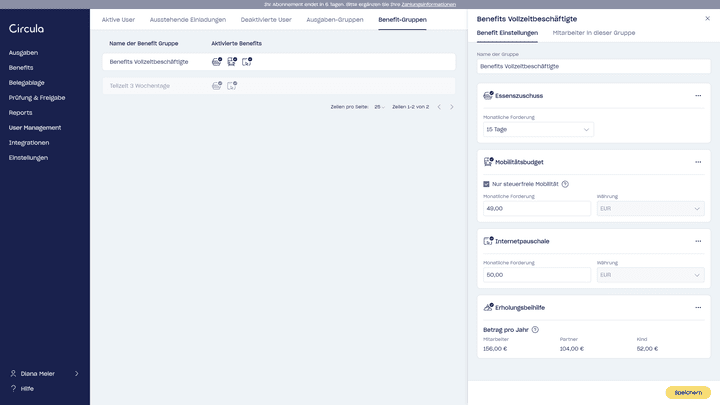Change rows per page dropdown showing 25
This screenshot has width=720, height=405.
pyautogui.click(x=379, y=106)
